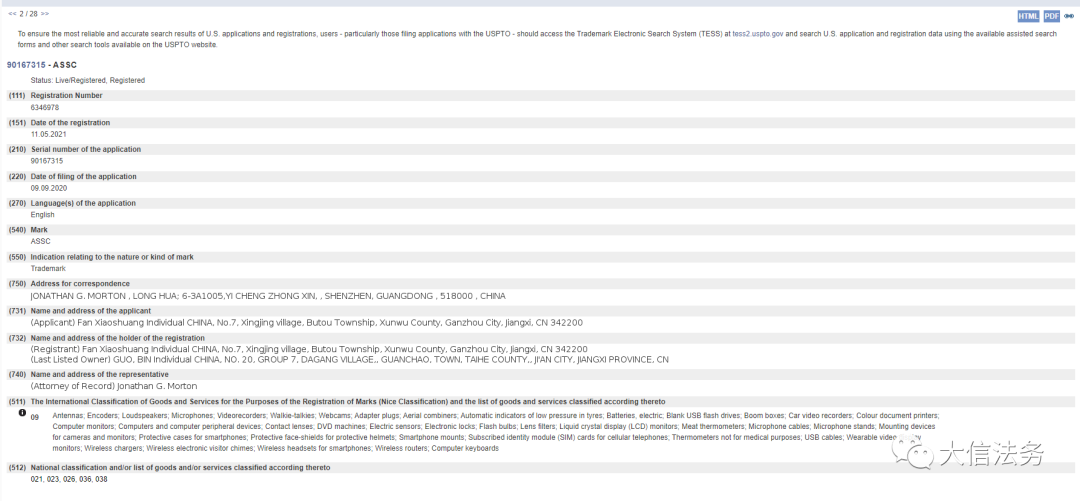Click the Date of the registration label
This screenshot has height=501, width=1080.
pyautogui.click(x=70, y=123)
